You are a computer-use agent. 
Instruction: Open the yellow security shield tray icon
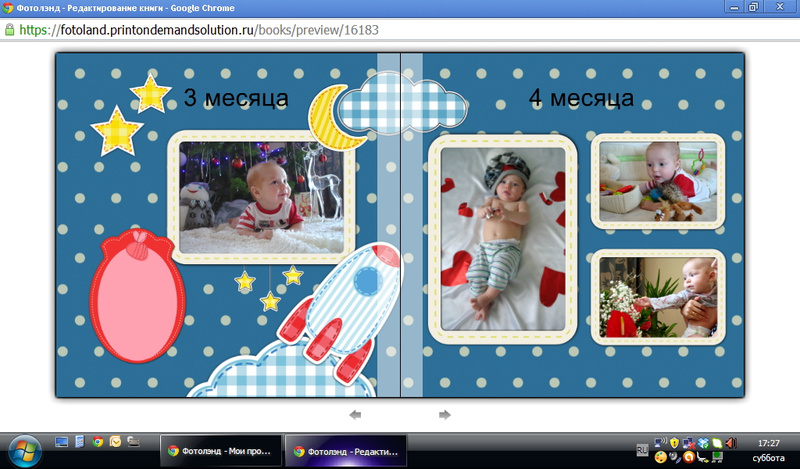(674, 442)
